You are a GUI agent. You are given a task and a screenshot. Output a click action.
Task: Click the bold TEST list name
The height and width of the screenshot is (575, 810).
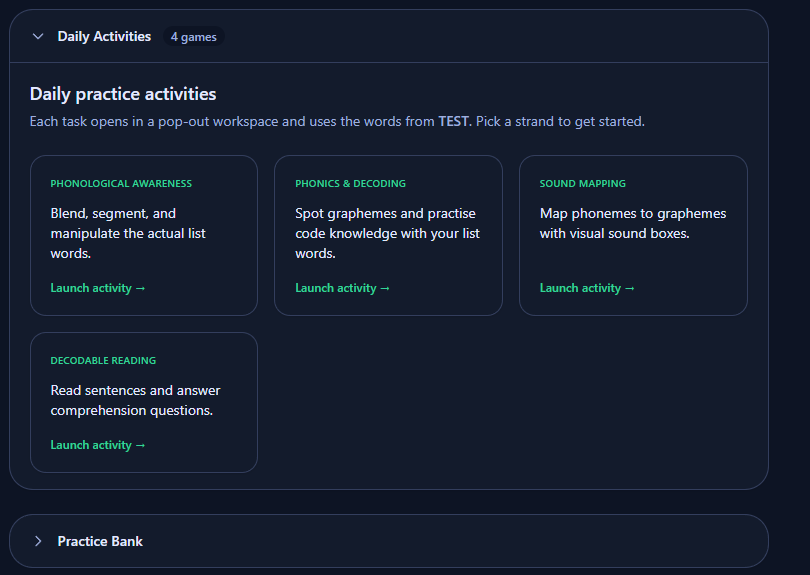[x=453, y=122]
